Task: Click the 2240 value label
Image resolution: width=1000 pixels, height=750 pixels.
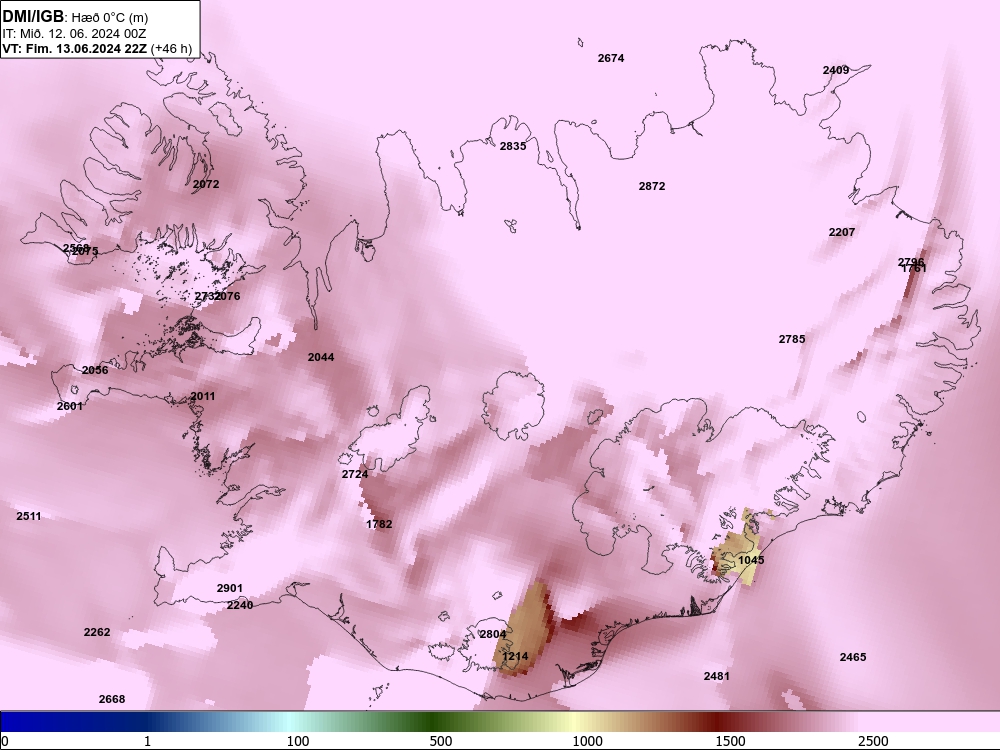Action: point(240,605)
